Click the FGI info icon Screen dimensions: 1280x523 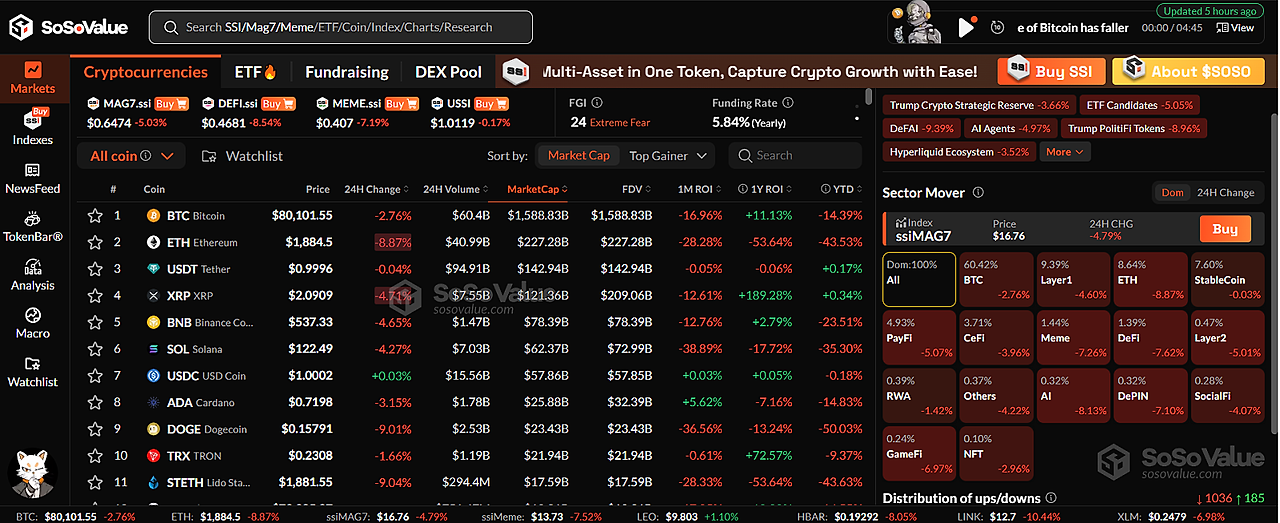coord(597,103)
